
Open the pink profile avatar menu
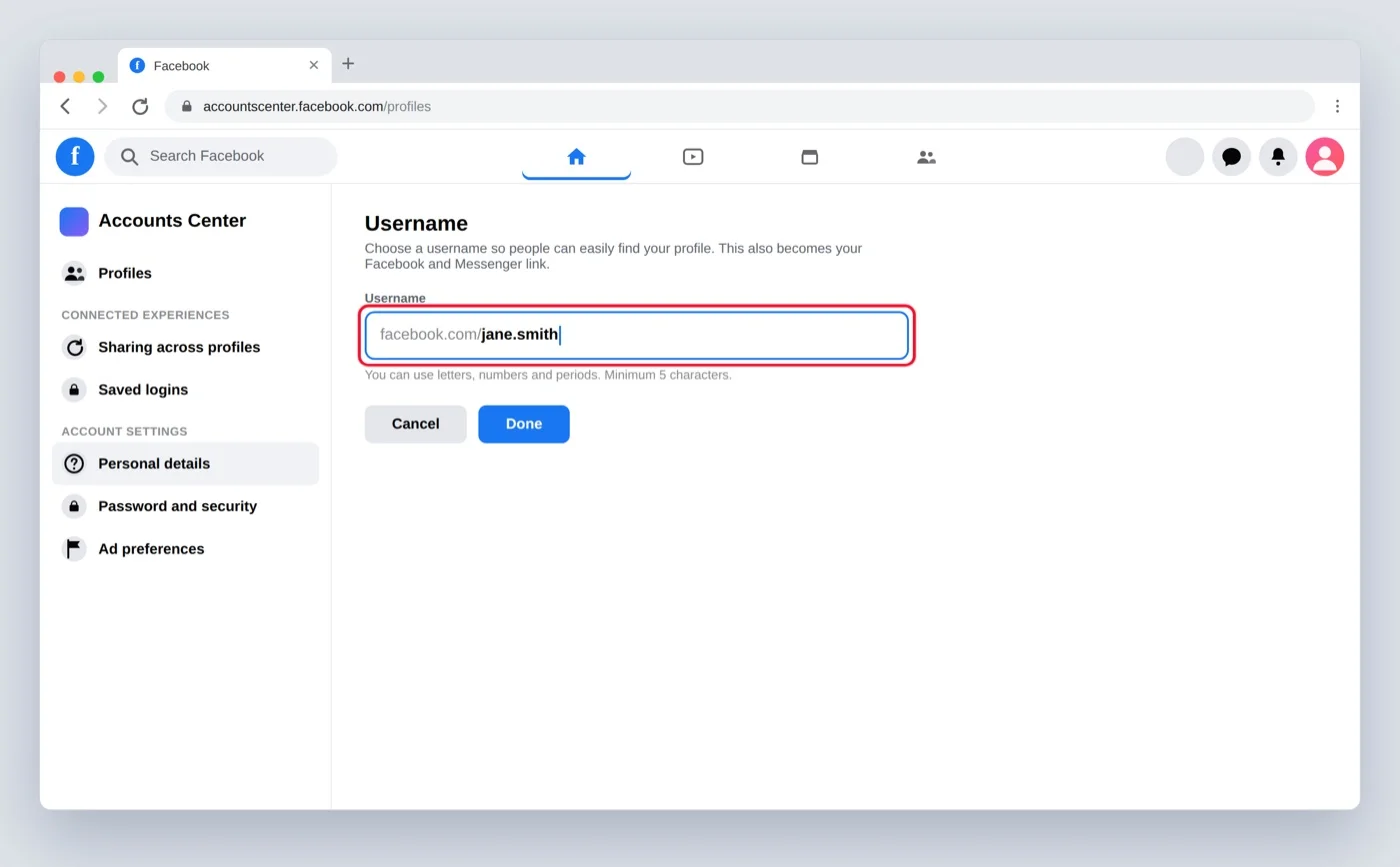click(x=1325, y=156)
